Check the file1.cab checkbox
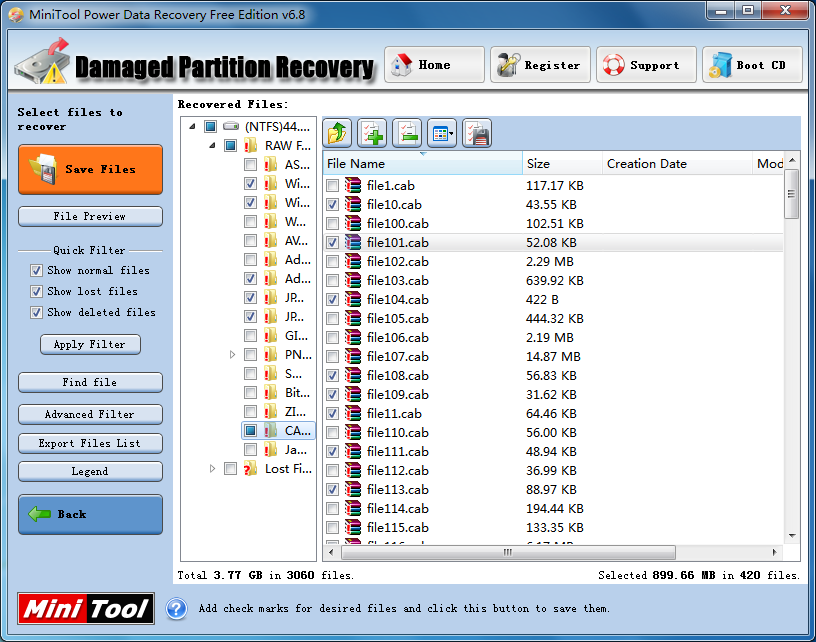Viewport: 816px width, 642px height. click(333, 186)
